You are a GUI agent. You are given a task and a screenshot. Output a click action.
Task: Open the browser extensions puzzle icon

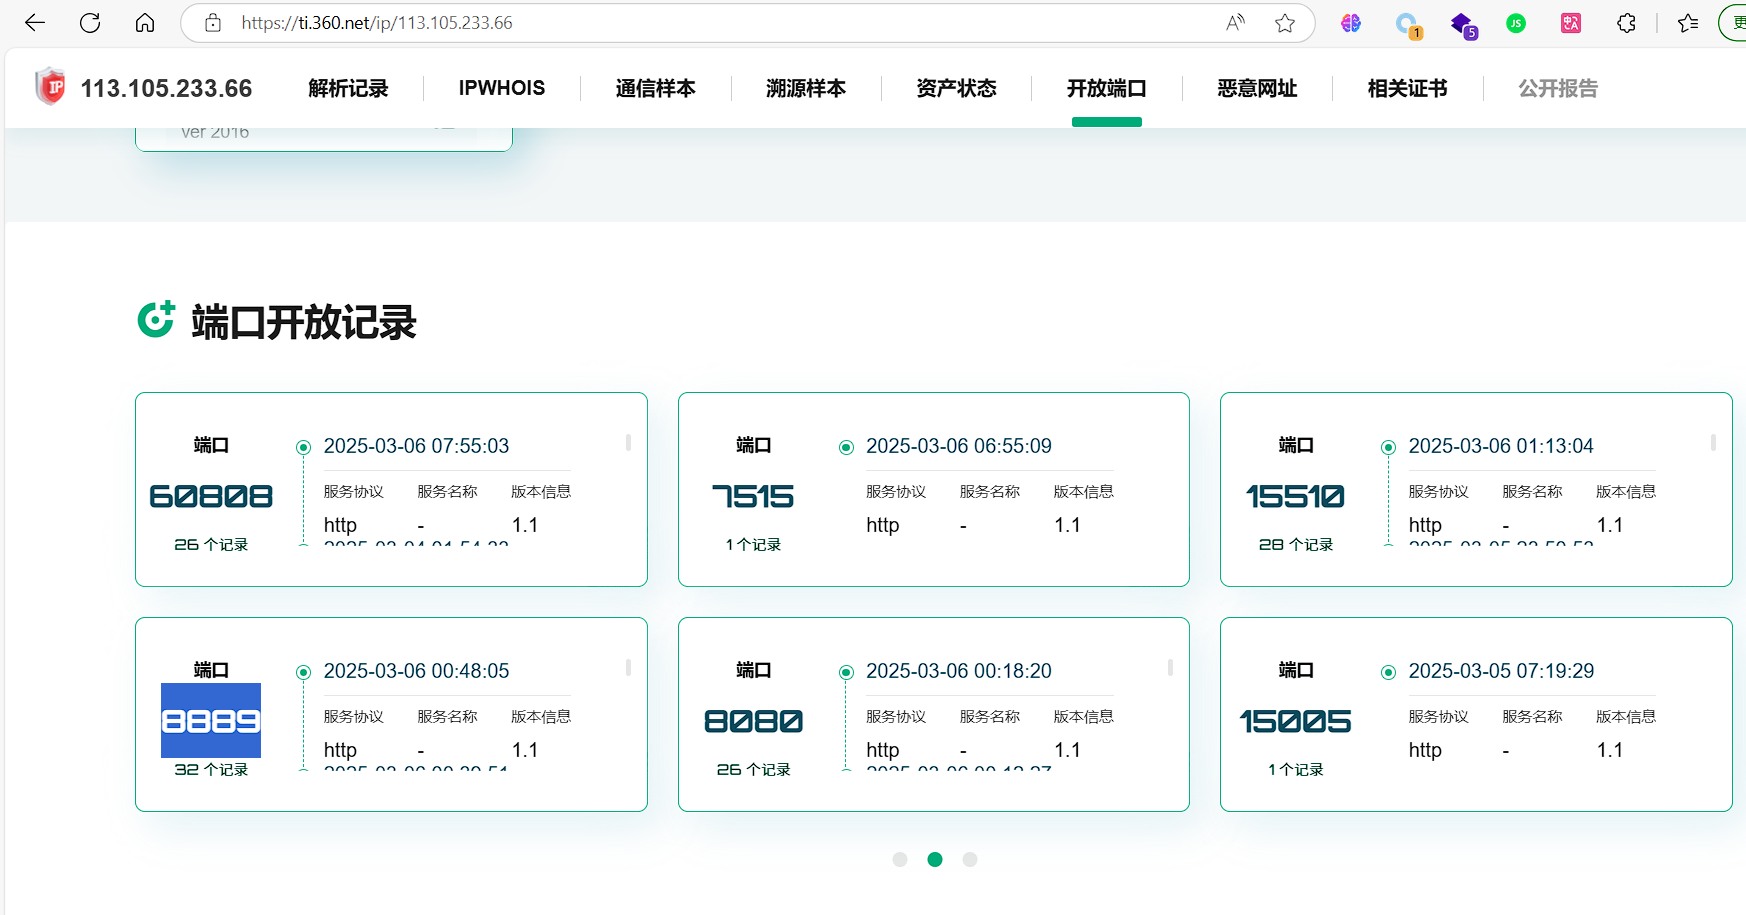(x=1626, y=23)
